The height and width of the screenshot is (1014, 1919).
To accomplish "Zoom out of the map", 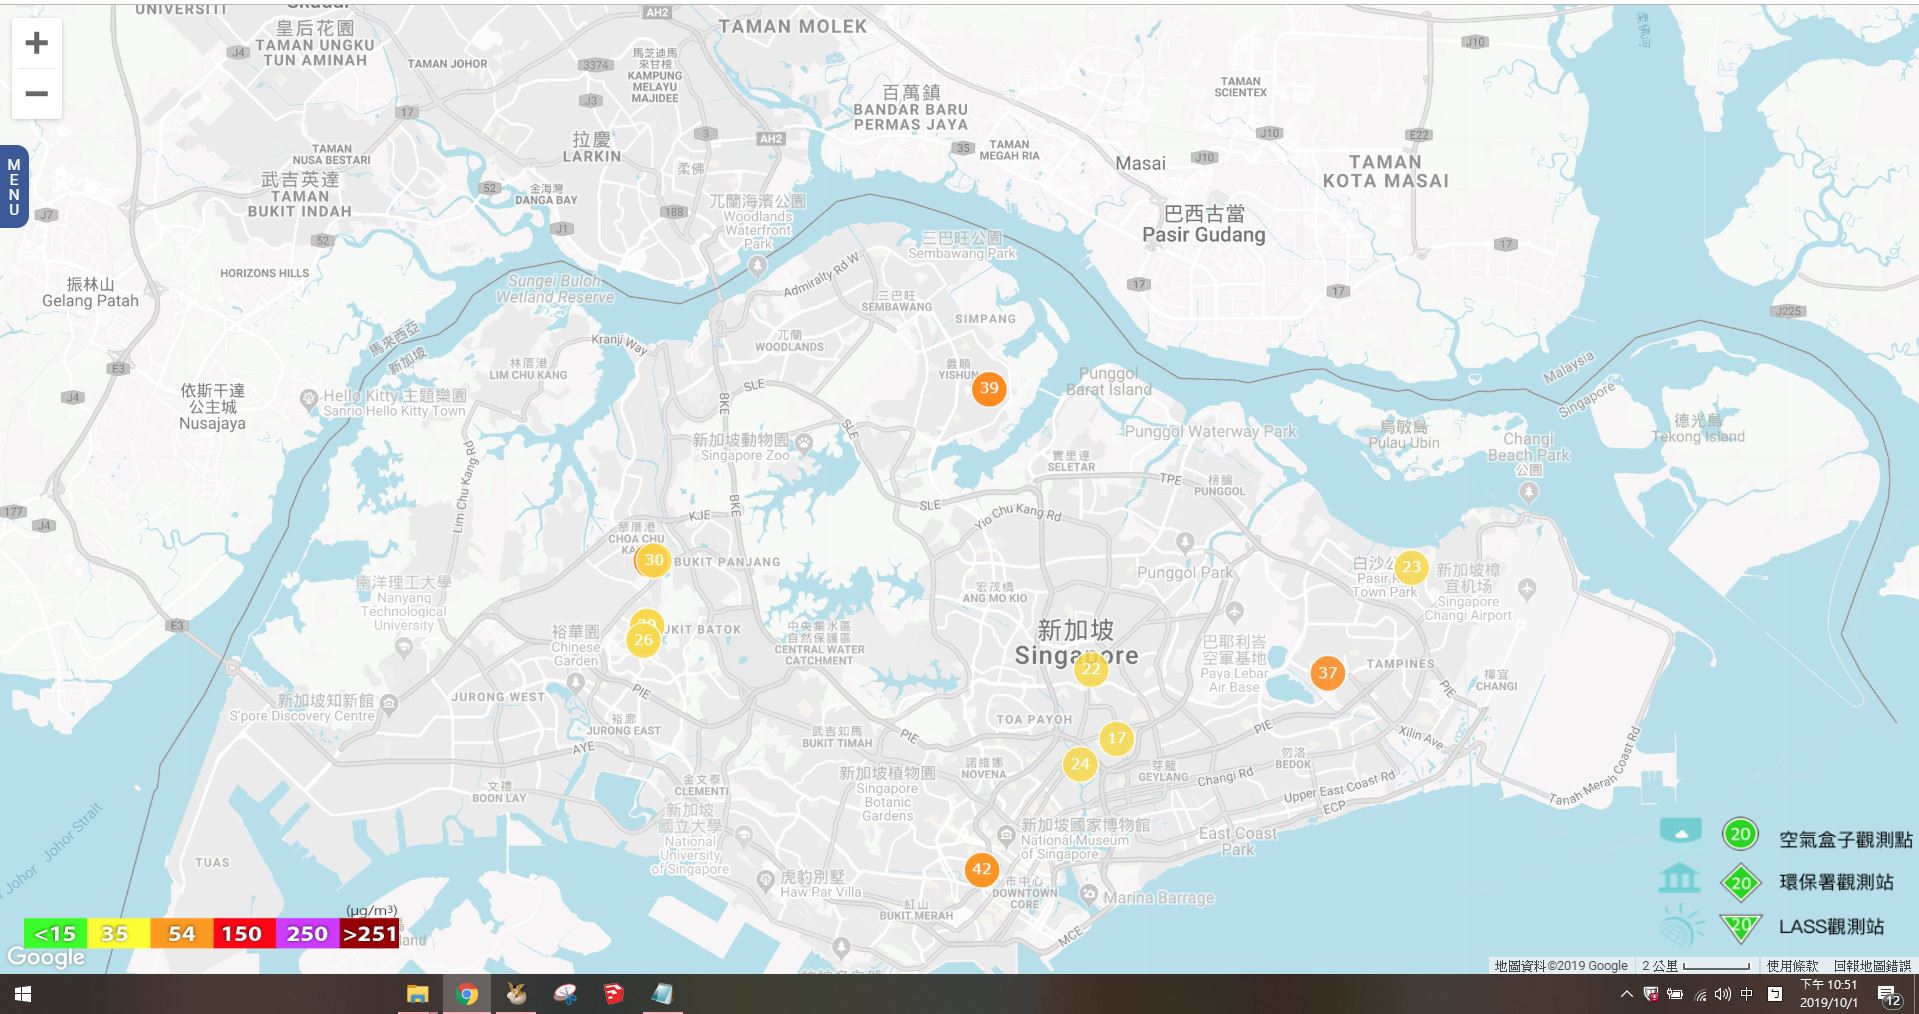I will click(x=37, y=94).
